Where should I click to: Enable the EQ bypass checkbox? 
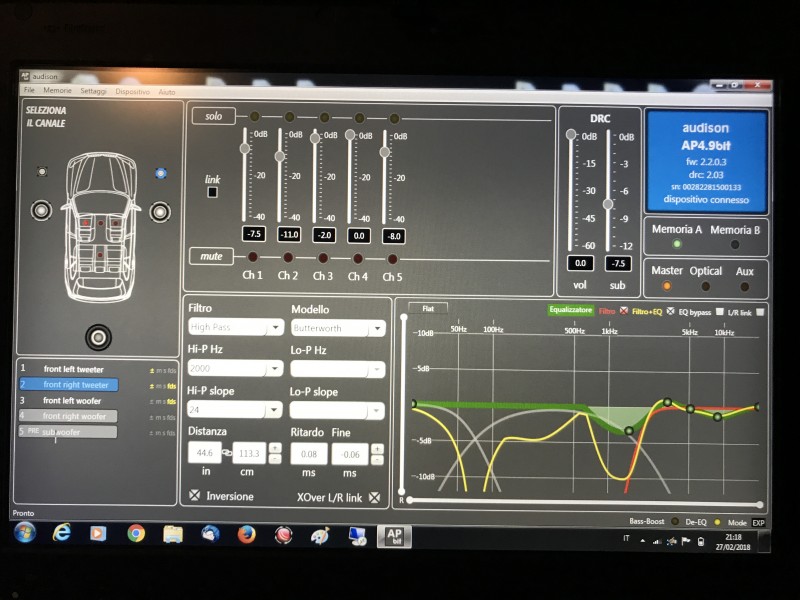tap(719, 311)
